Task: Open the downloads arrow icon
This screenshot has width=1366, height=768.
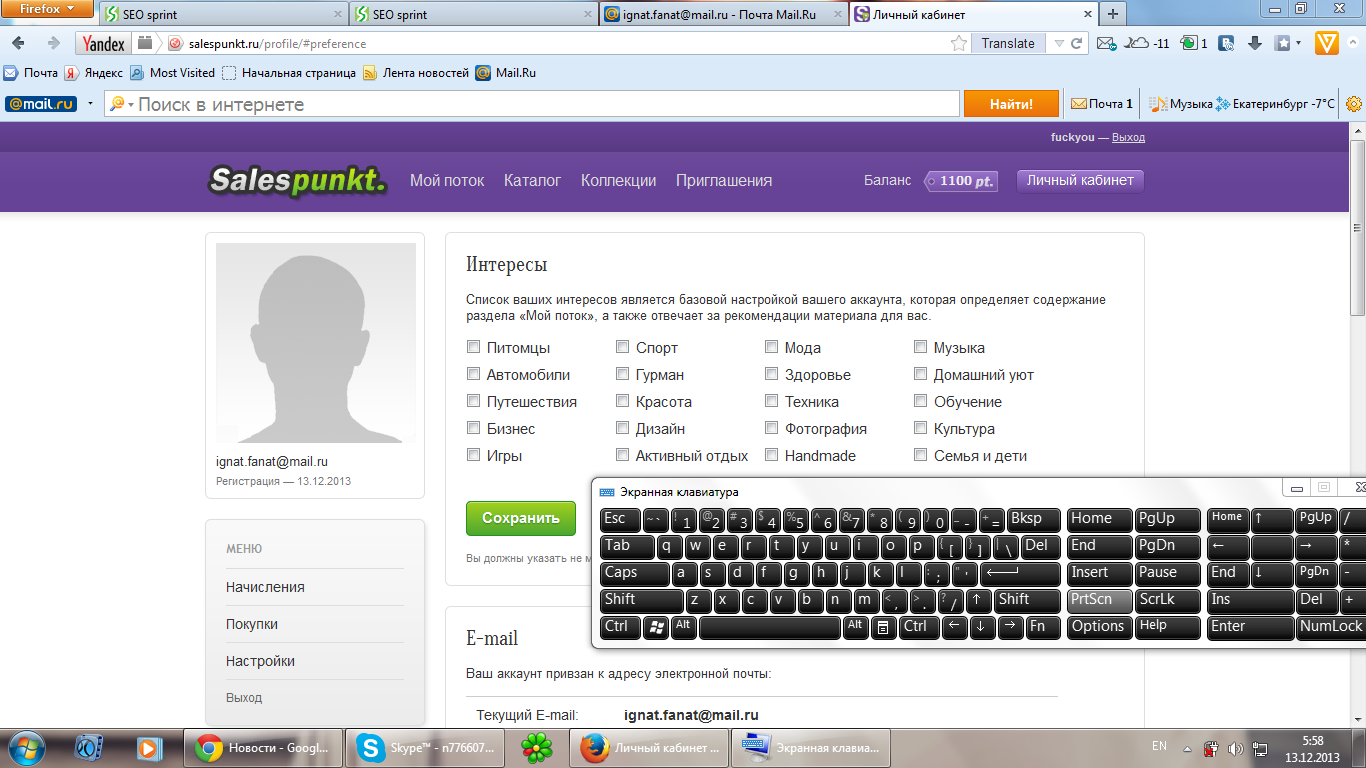Action: point(1254,43)
